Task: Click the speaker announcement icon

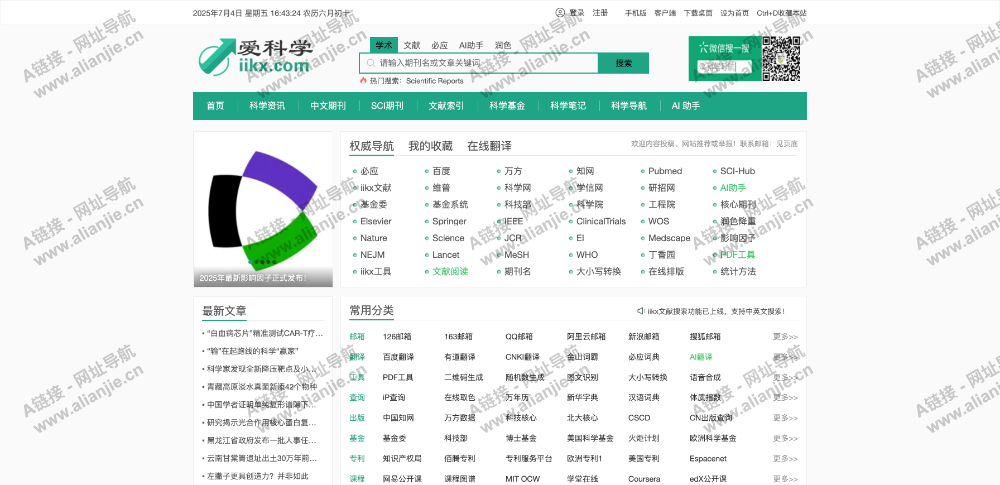Action: 640,311
